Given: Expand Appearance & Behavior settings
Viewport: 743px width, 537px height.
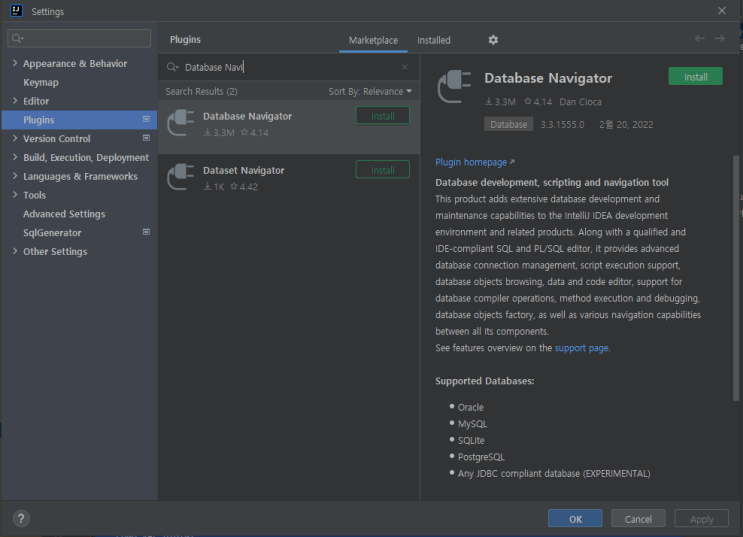Looking at the screenshot, I should pyautogui.click(x=15, y=63).
